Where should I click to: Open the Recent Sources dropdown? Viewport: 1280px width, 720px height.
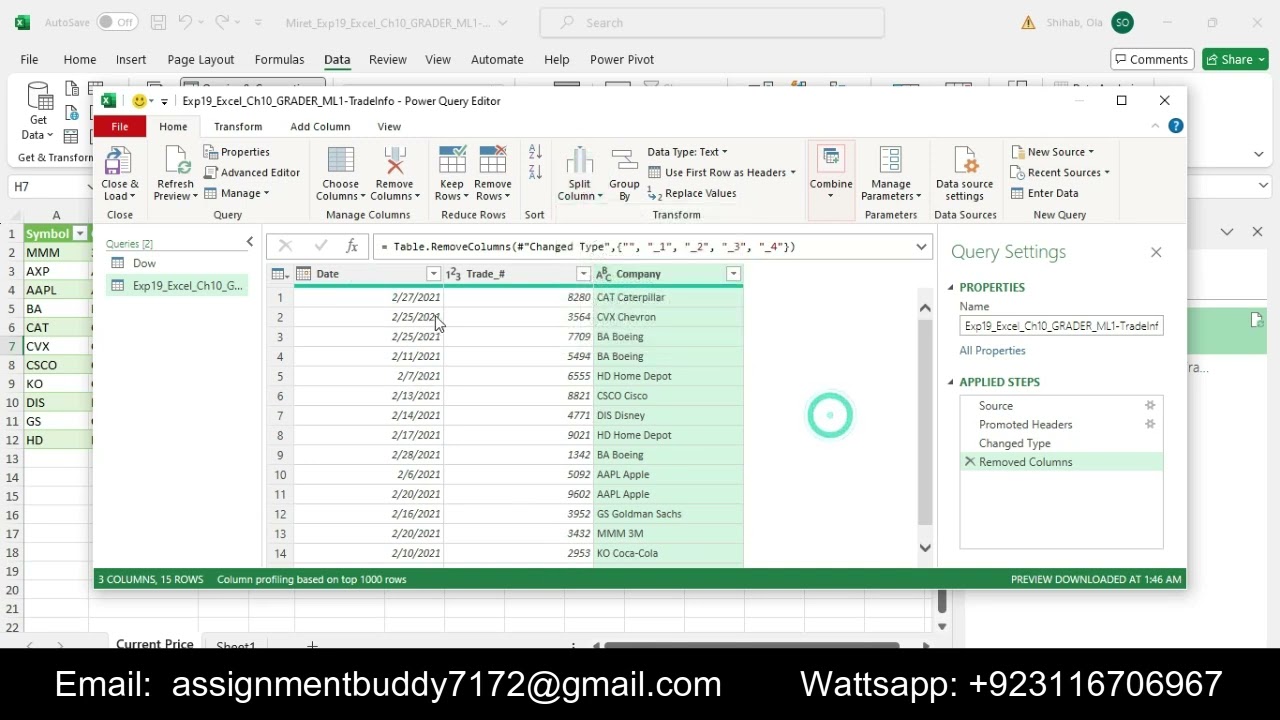tap(1061, 172)
